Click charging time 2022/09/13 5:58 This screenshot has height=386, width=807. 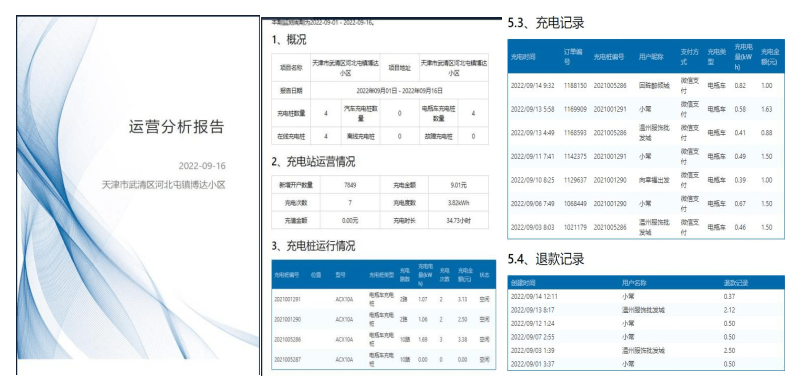point(532,109)
